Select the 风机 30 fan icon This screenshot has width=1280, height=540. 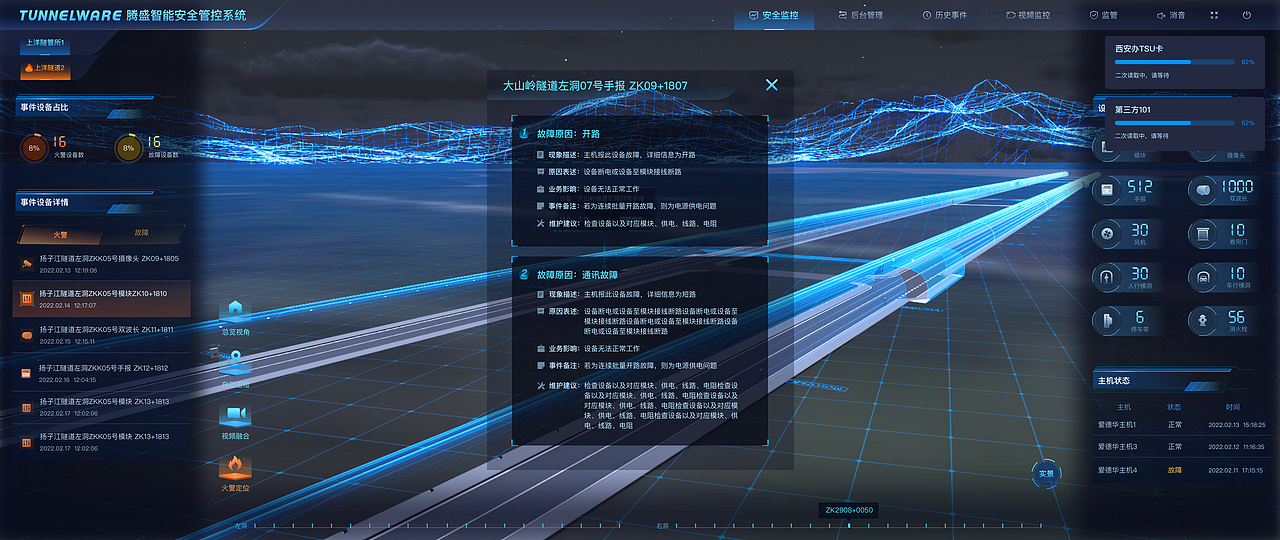click(1107, 233)
